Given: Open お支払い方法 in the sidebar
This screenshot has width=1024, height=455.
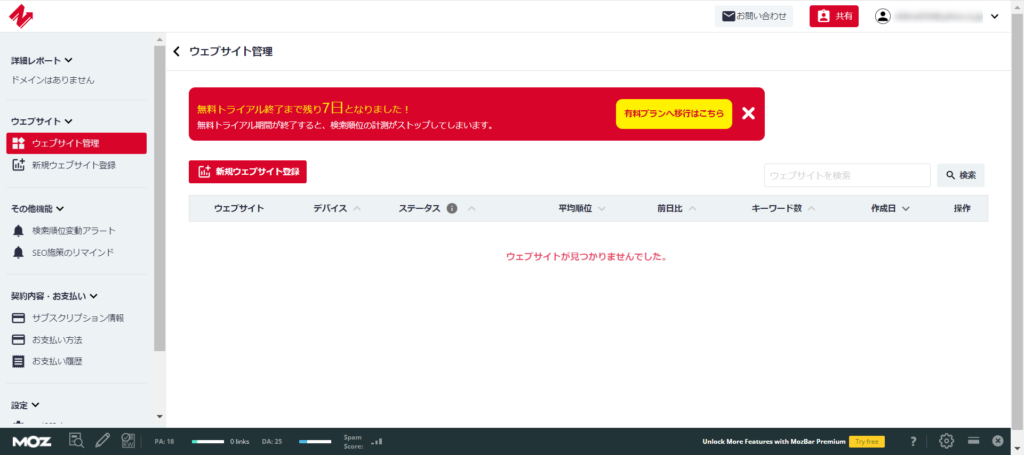Looking at the screenshot, I should [x=57, y=339].
